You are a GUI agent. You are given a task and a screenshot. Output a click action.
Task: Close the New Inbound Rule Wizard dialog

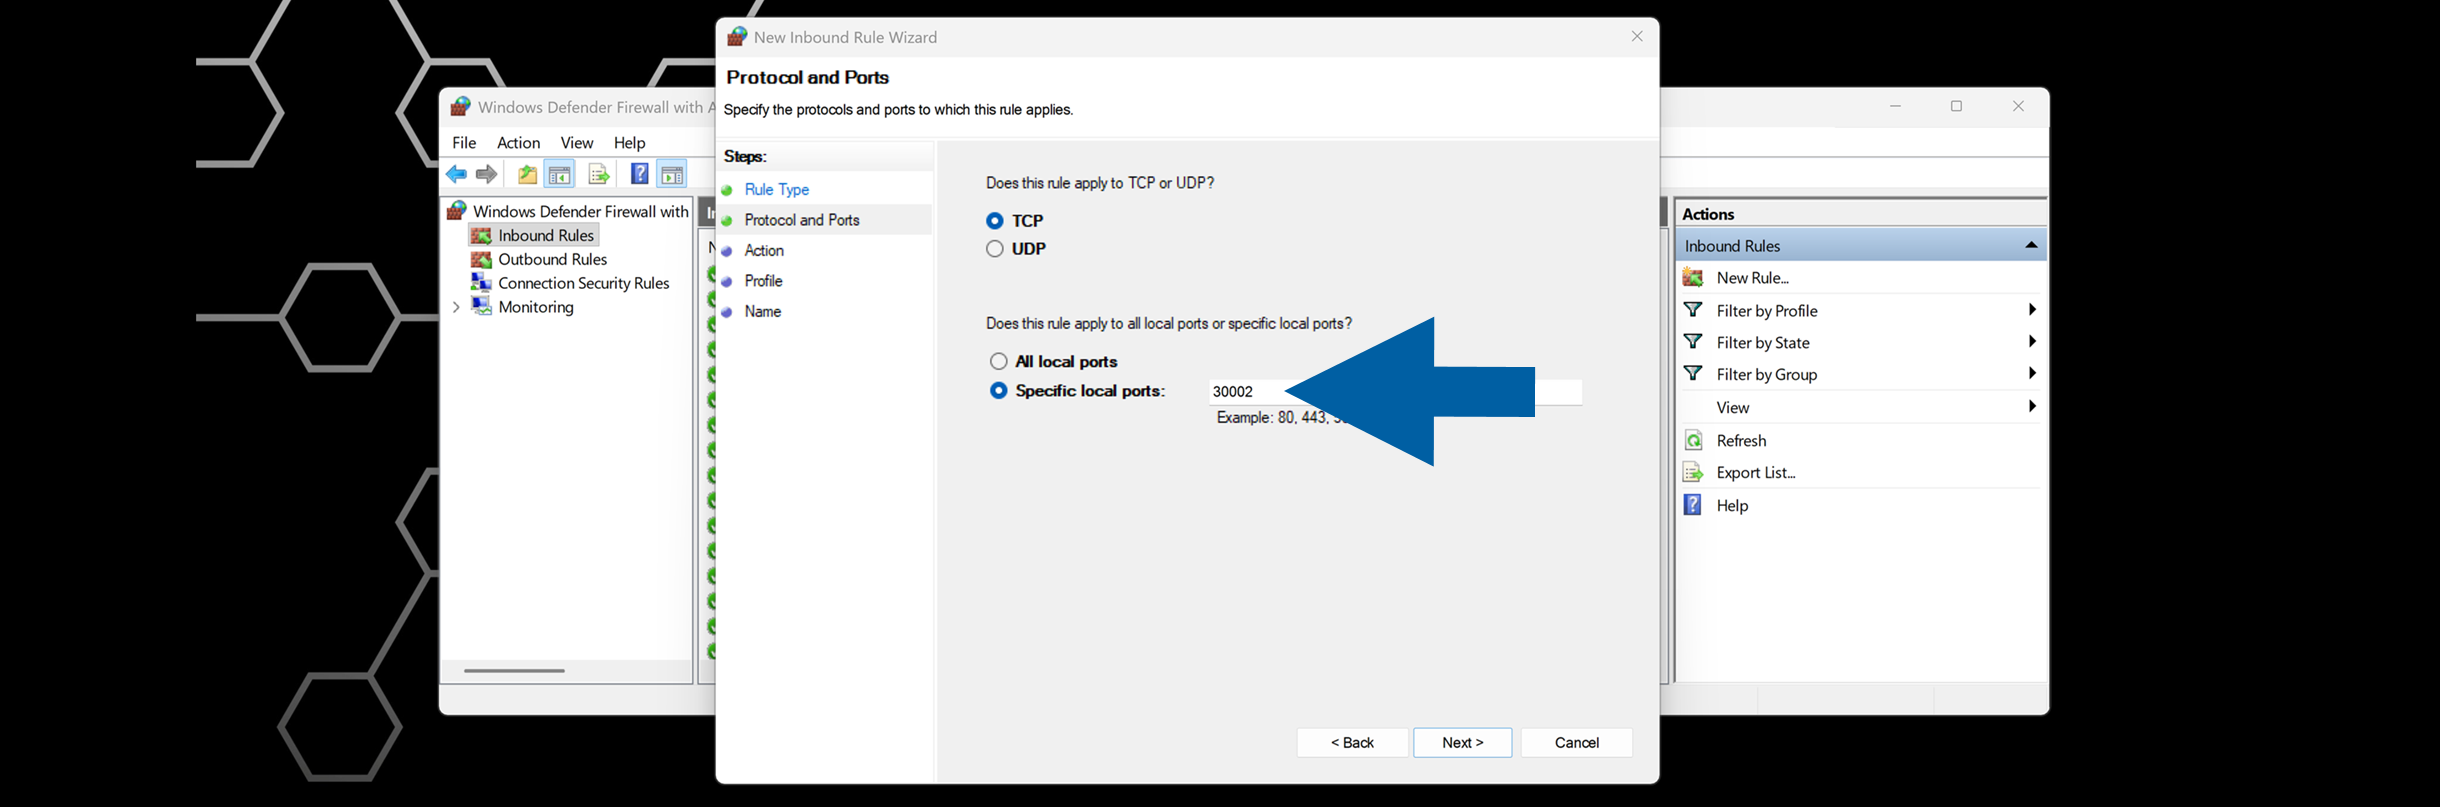[x=1637, y=36]
